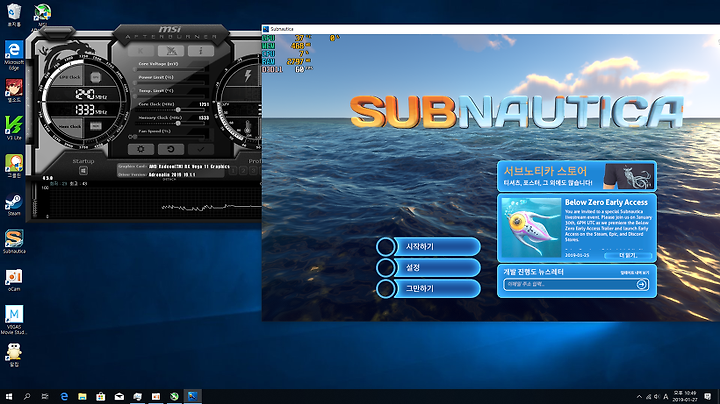The image size is (720, 404).
Task: Open the anime character desktop icon
Action: [14, 90]
